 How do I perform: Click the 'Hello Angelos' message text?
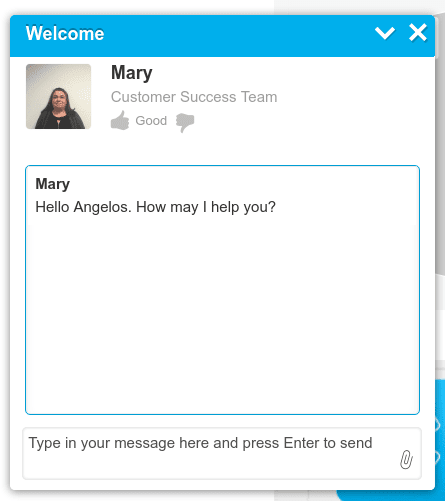(x=84, y=207)
